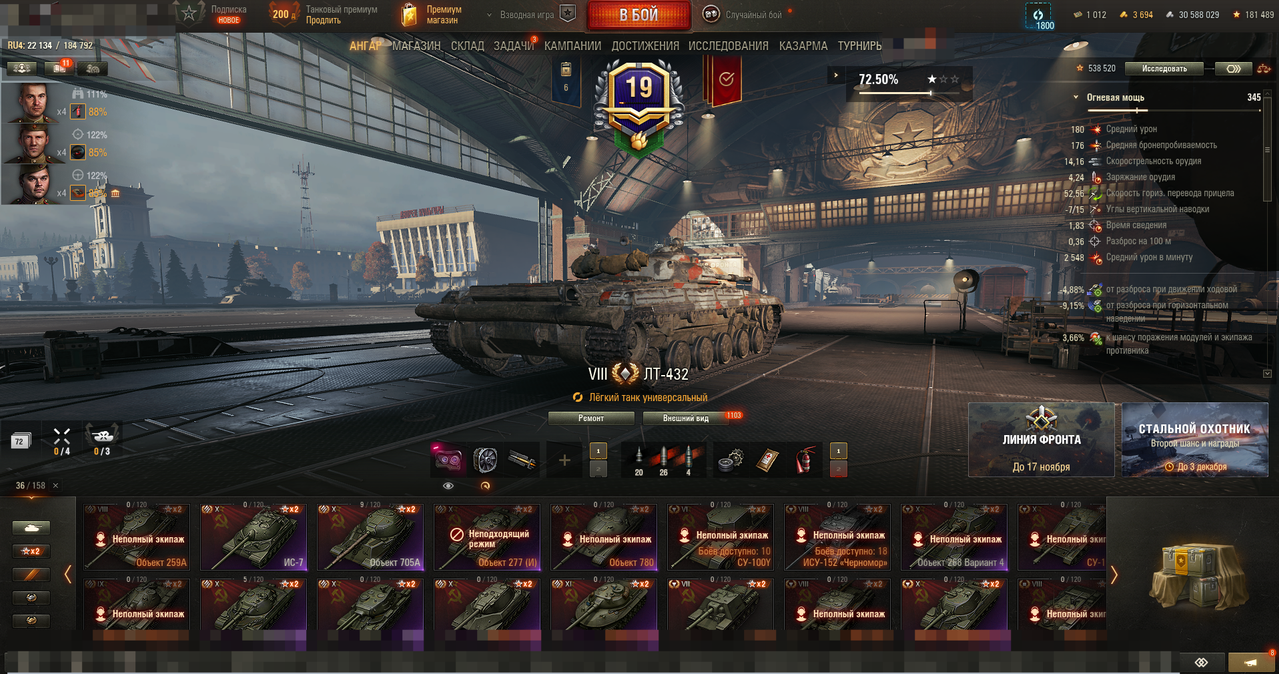The height and width of the screenshot is (674, 1279).
Task: Click the platoon shield icon next to Взводная игра
Action: [568, 14]
